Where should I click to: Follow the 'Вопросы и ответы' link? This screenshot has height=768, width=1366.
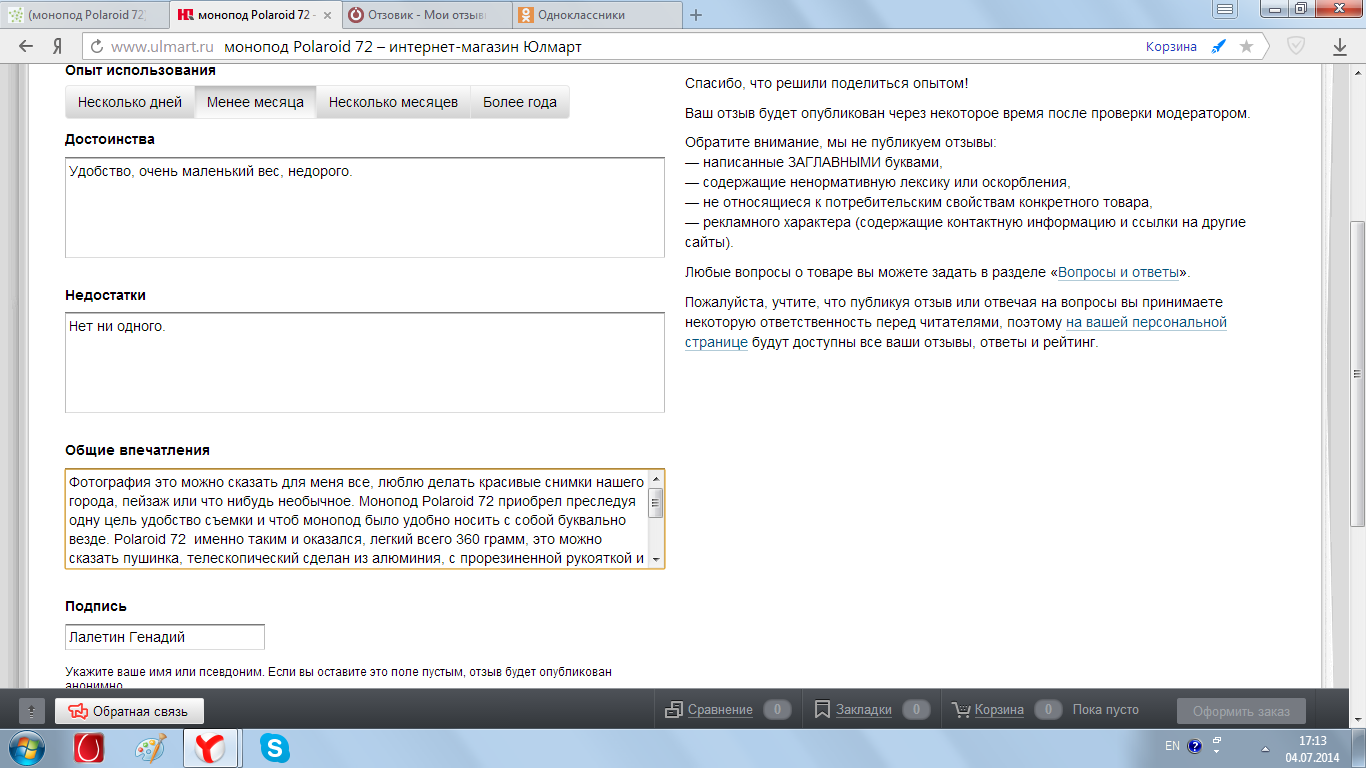pyautogui.click(x=1119, y=272)
